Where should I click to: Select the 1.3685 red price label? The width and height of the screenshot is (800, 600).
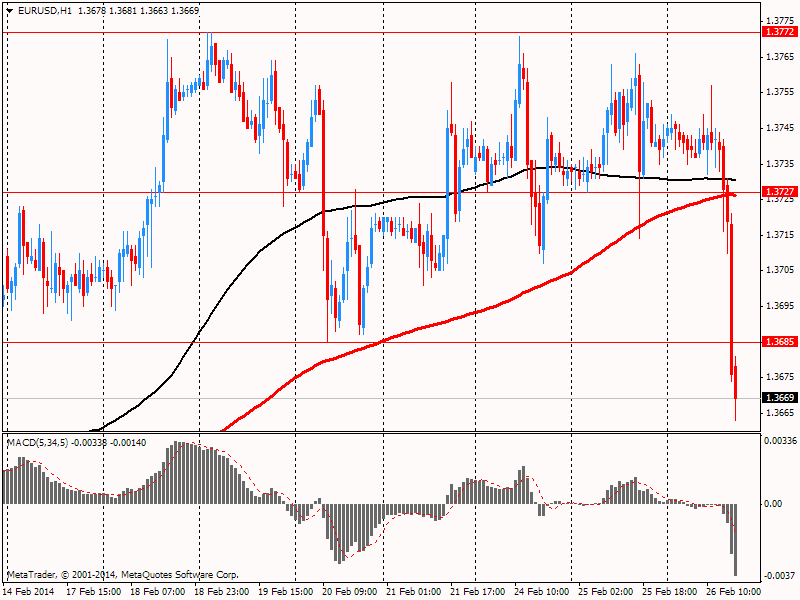coord(779,342)
